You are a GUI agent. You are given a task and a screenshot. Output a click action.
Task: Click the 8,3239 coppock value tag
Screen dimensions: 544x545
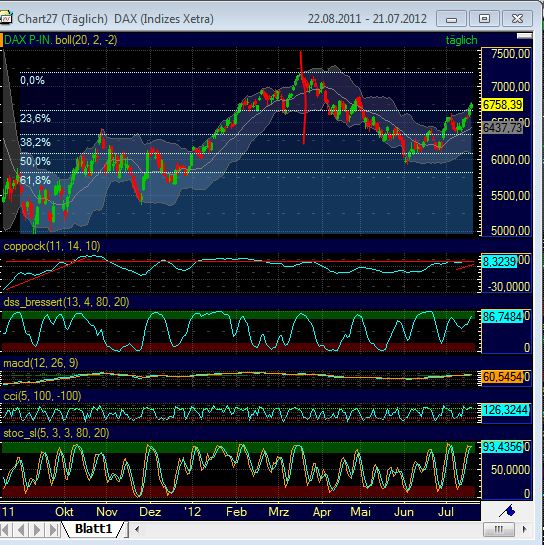click(500, 261)
